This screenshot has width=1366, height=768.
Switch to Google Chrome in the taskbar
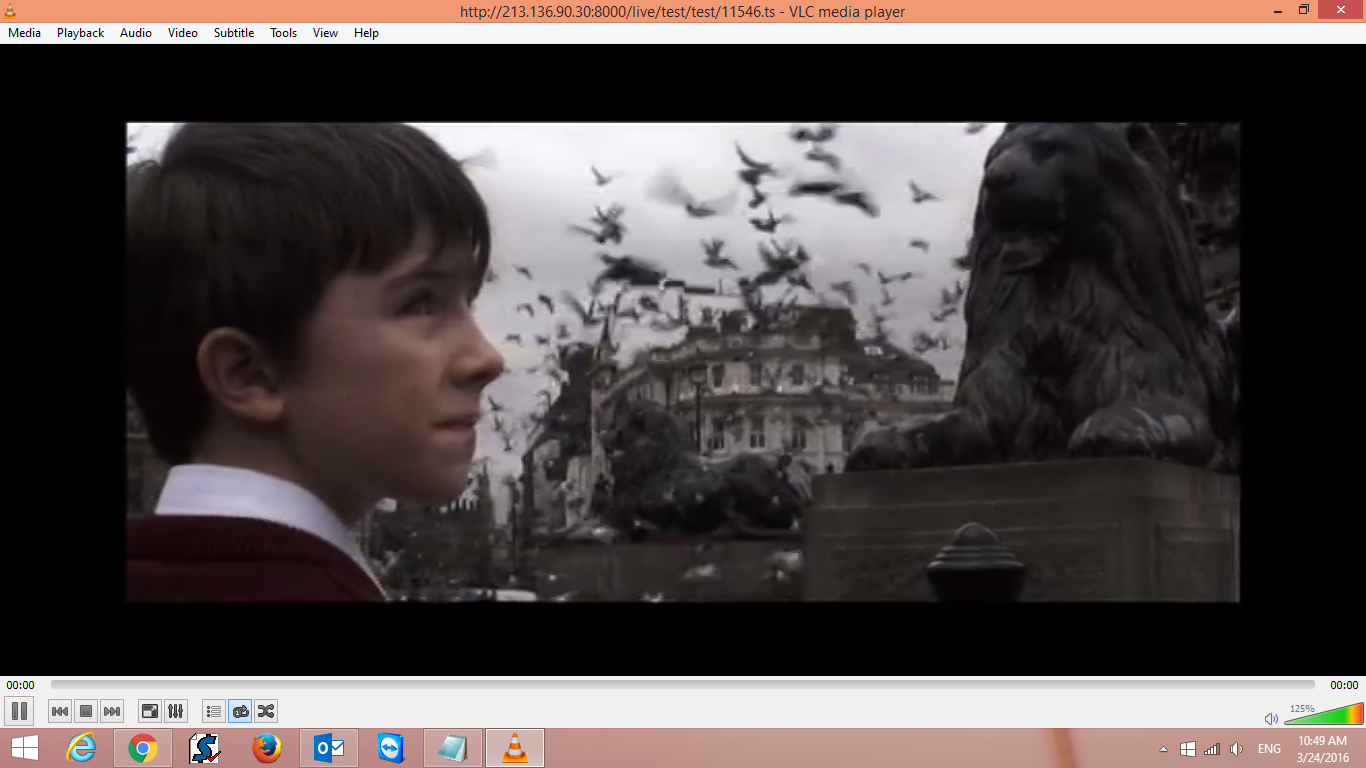pyautogui.click(x=143, y=748)
